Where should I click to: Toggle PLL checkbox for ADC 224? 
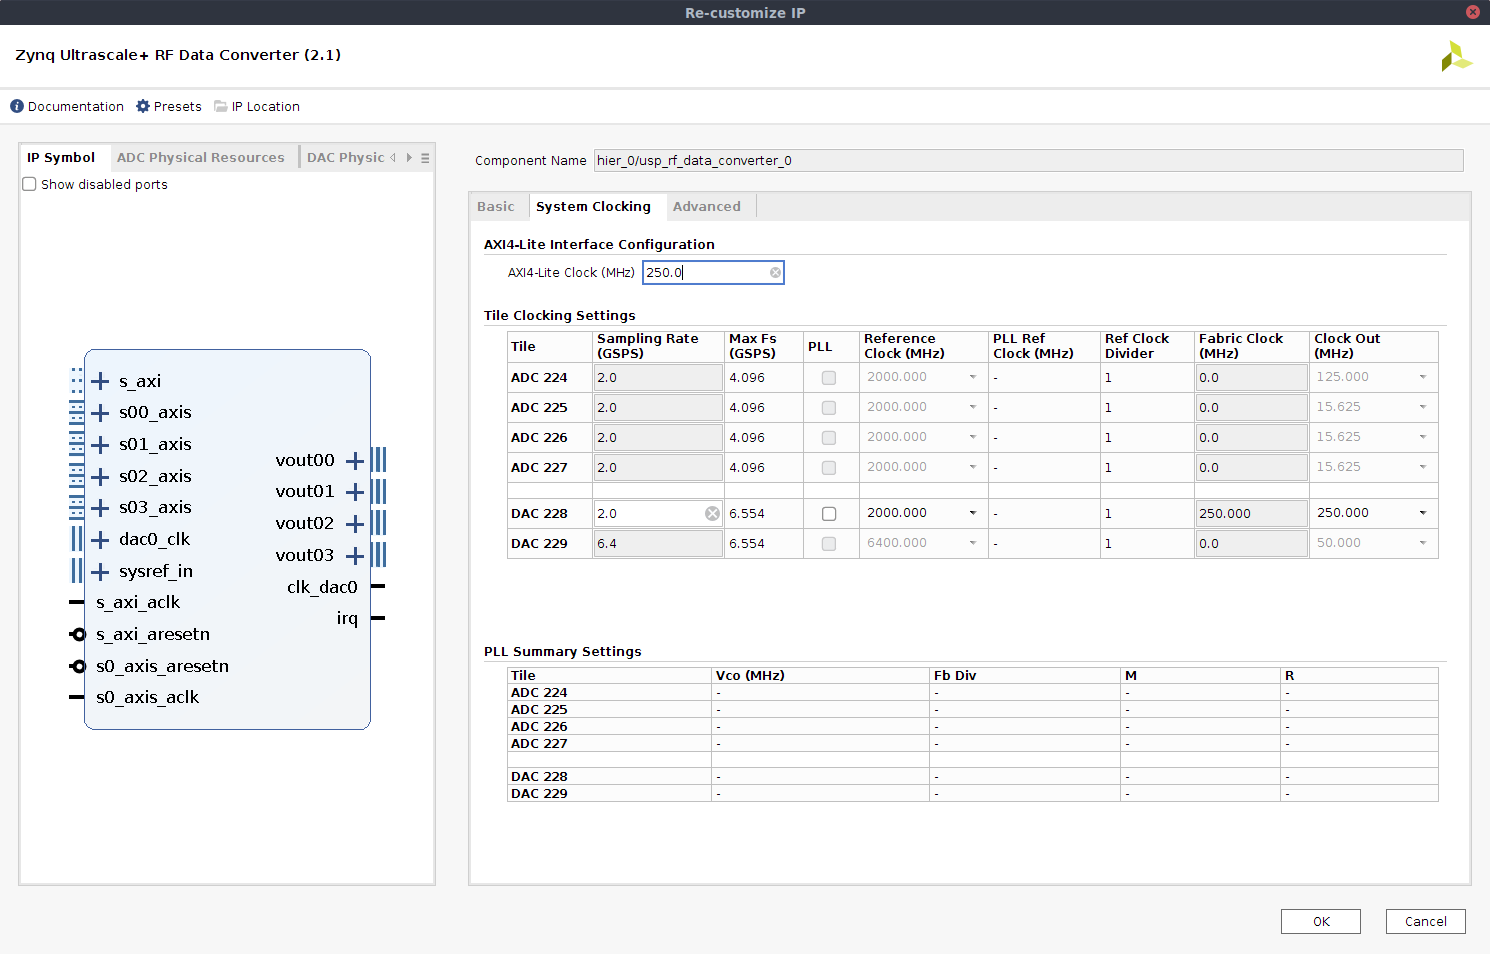coord(829,378)
